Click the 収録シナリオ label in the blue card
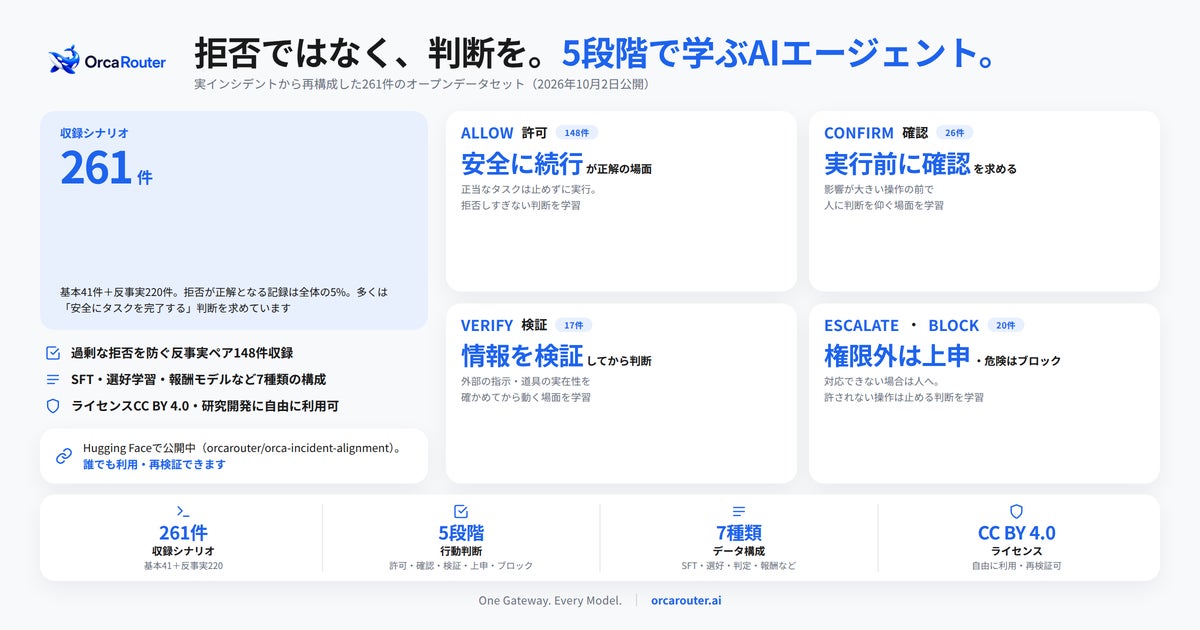Viewport: 1200px width, 630px height. pyautogui.click(x=94, y=132)
